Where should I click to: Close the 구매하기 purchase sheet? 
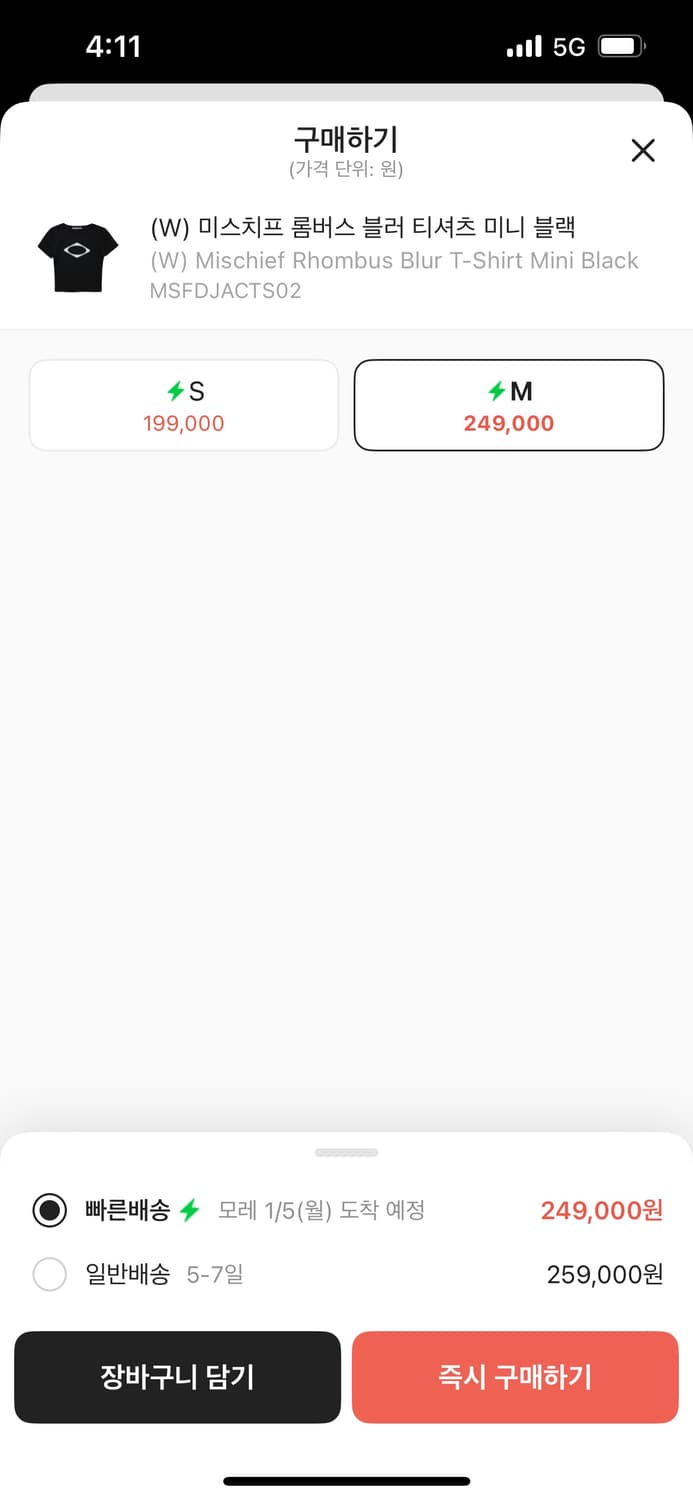[x=643, y=151]
